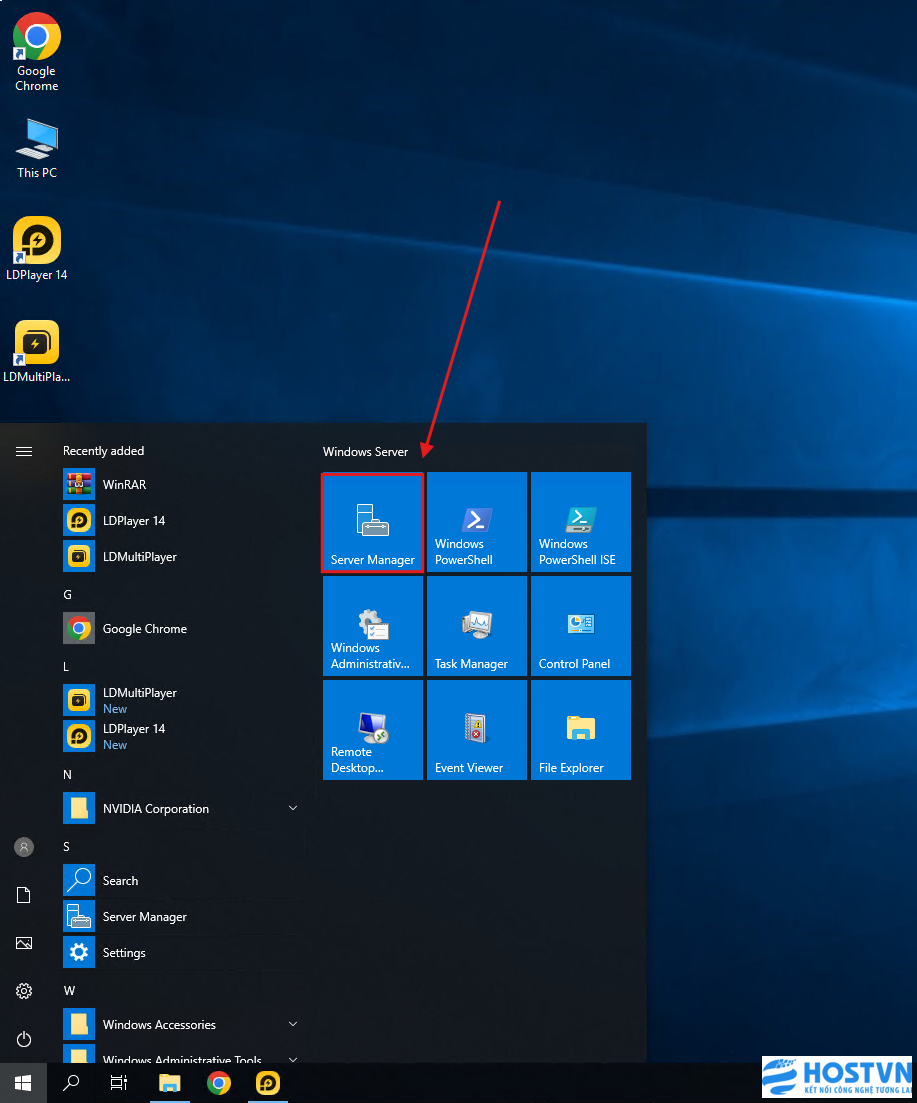The width and height of the screenshot is (917, 1103).
Task: Open File Explorer from the taskbar
Action: point(169,1083)
